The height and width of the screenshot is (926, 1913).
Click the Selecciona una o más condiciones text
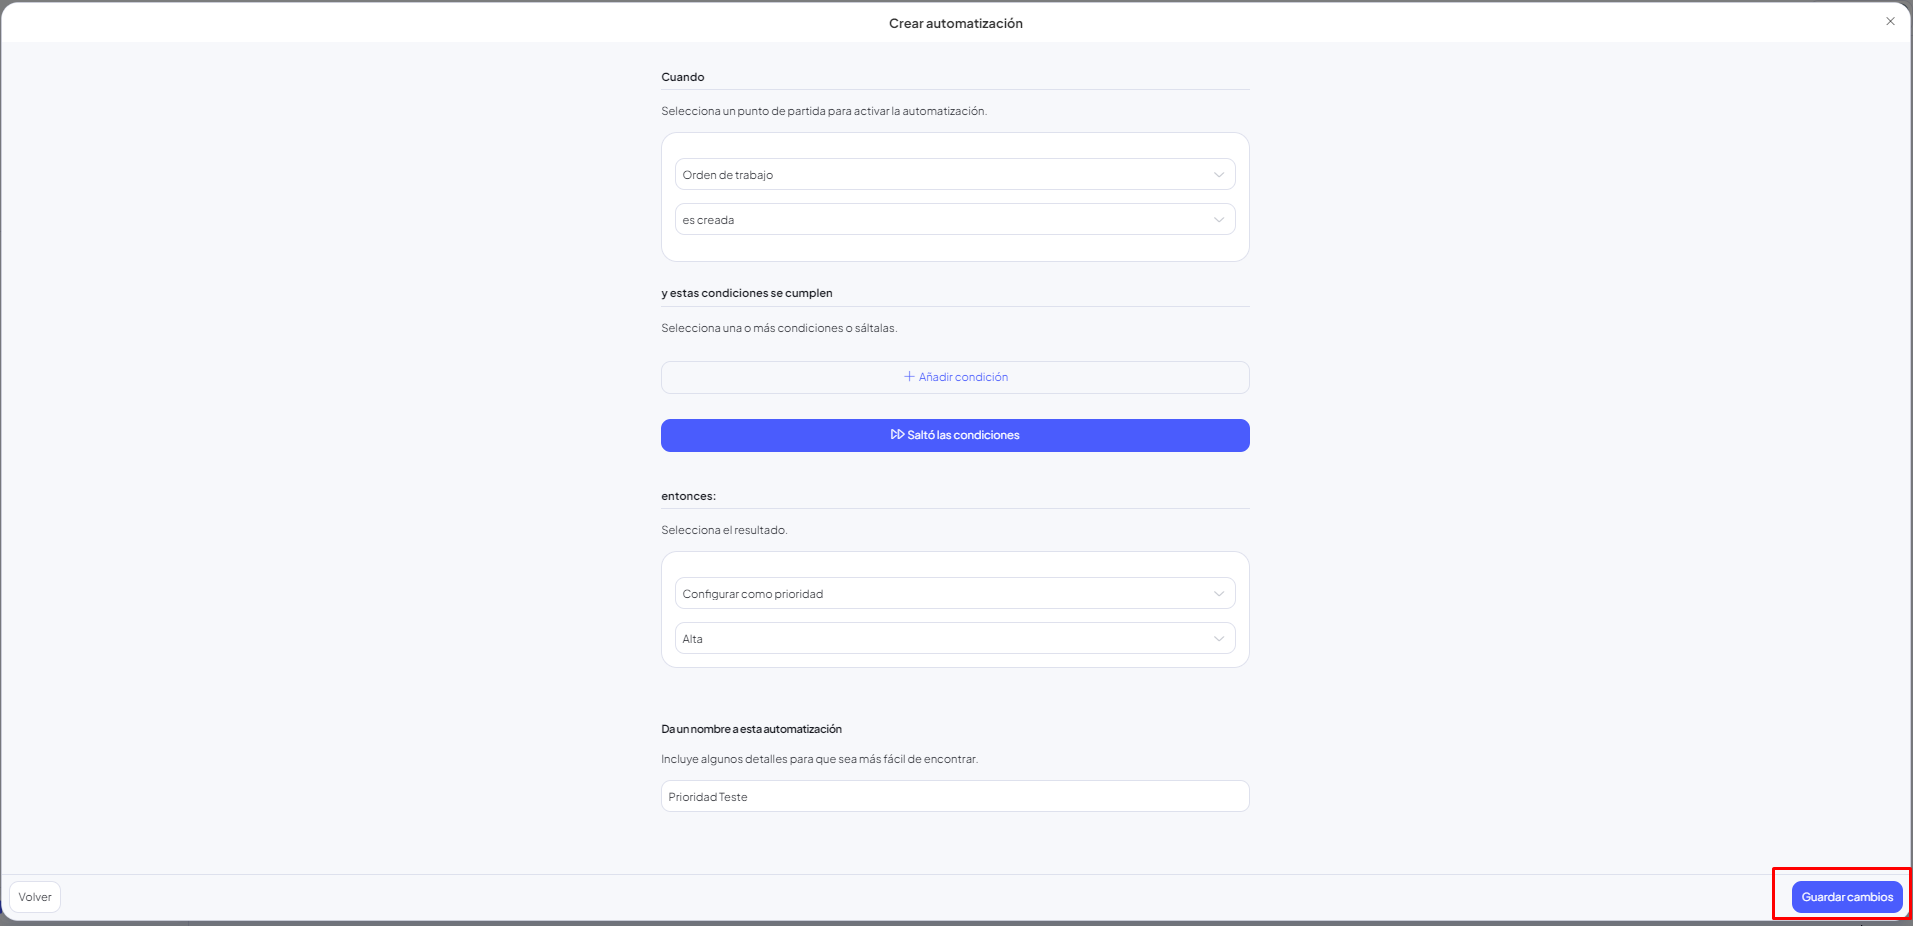pos(779,328)
